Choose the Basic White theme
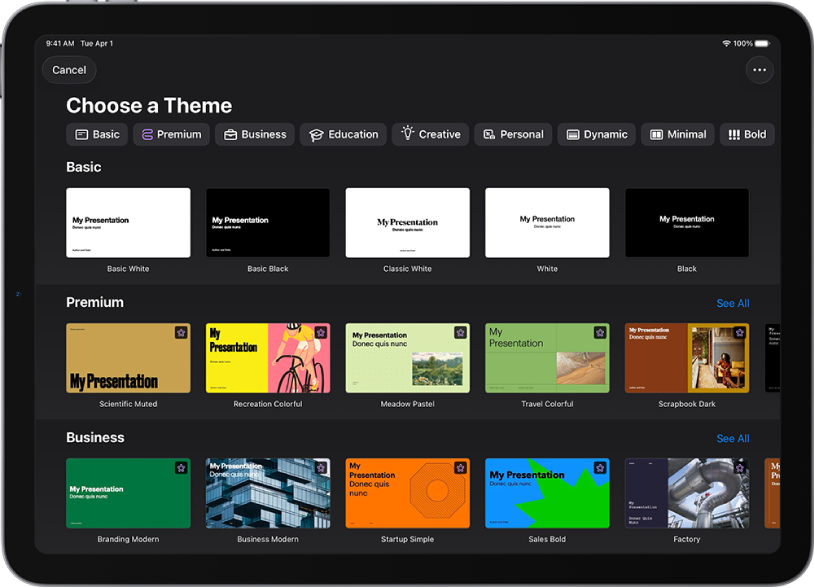The width and height of the screenshot is (814, 588). [x=128, y=222]
